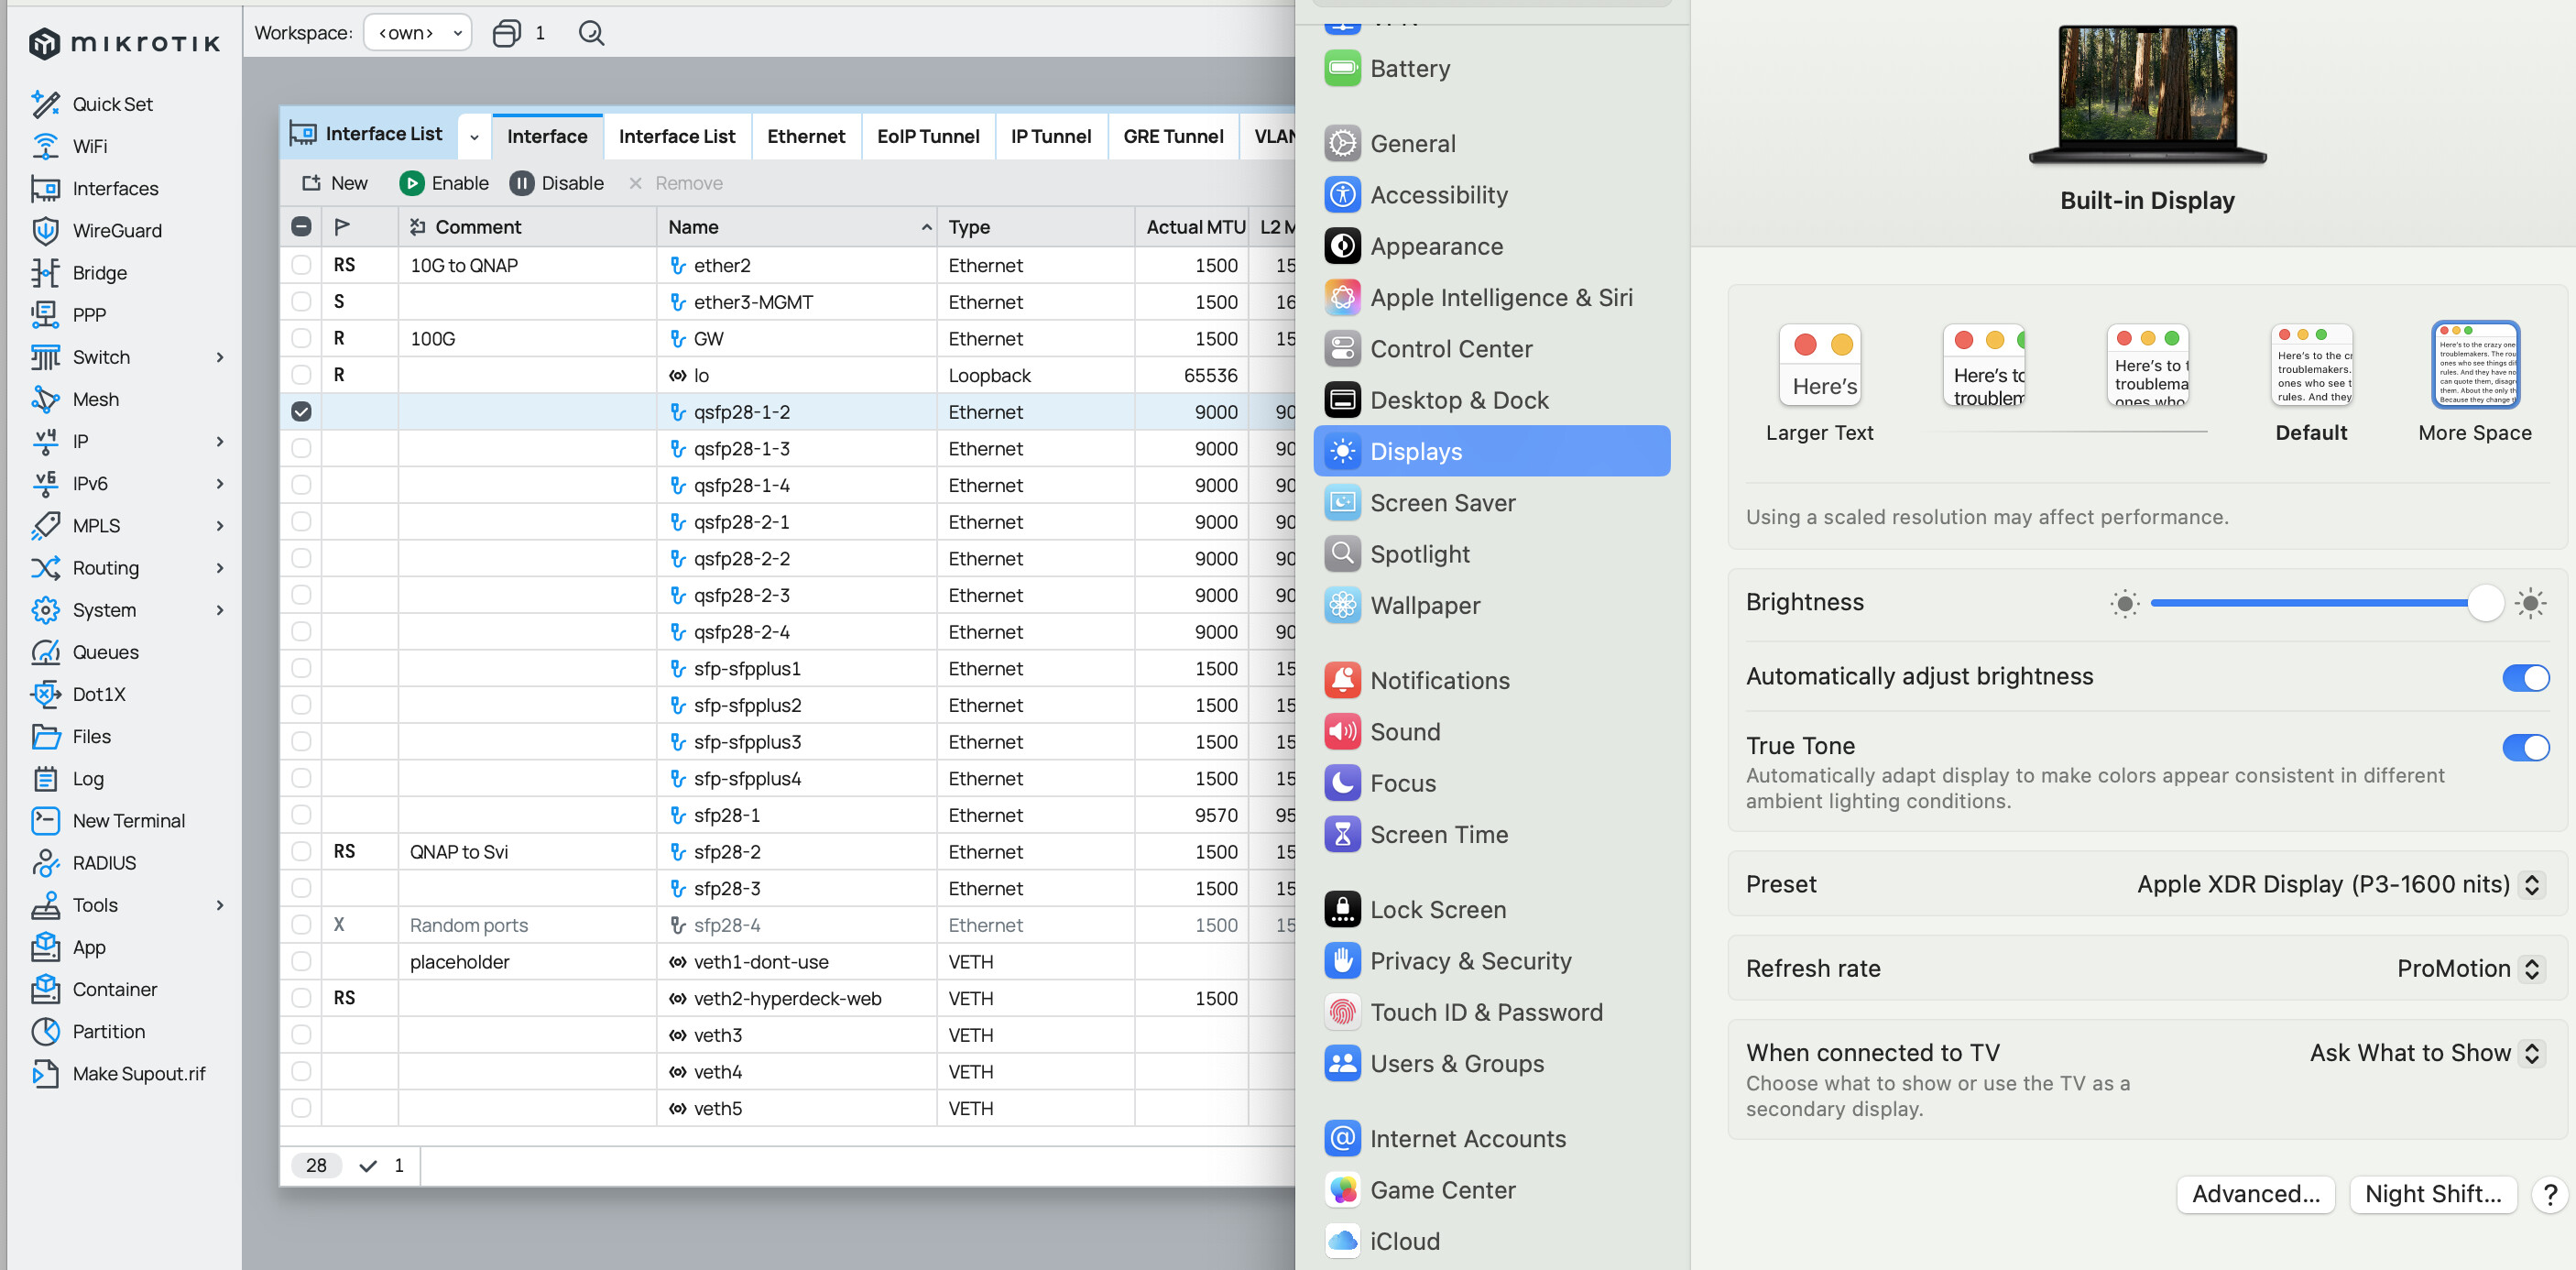Click the help question mark button

[x=2549, y=1194]
